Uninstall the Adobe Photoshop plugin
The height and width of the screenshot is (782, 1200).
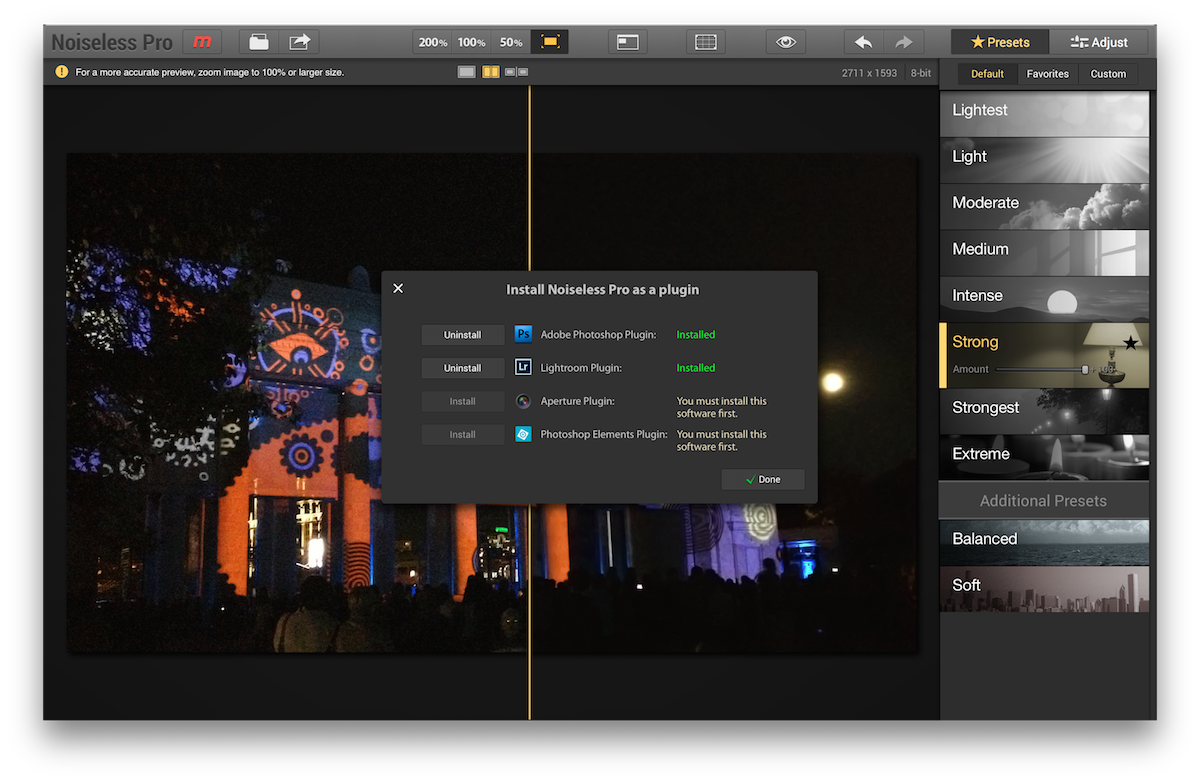[462, 335]
